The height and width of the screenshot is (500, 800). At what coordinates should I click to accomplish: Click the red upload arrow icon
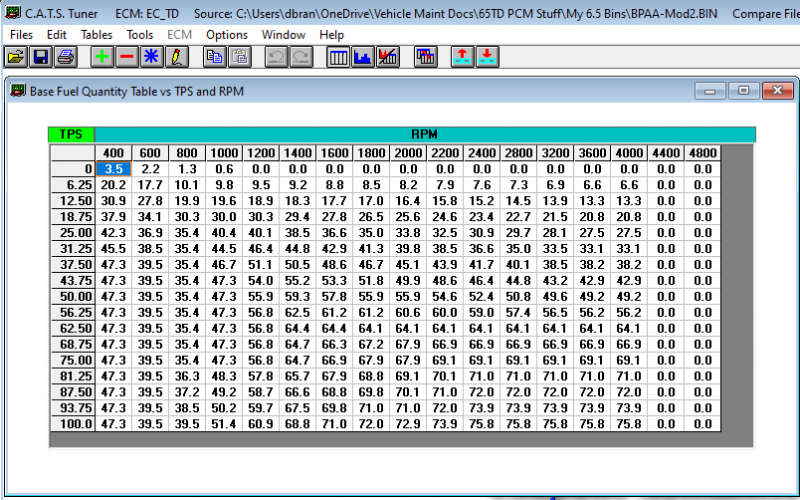462,57
